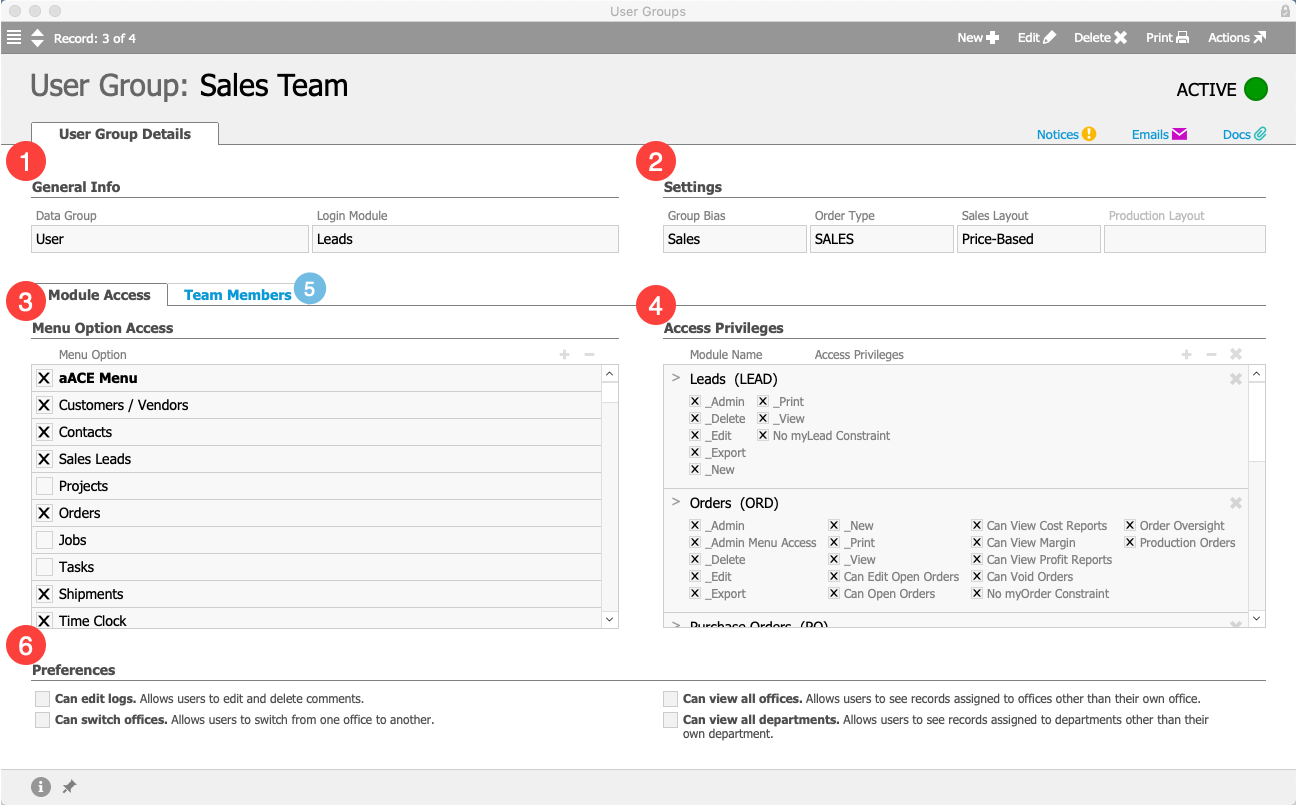The width and height of the screenshot is (1296, 805).
Task: Select the User Group Details tab
Action: tap(125, 134)
